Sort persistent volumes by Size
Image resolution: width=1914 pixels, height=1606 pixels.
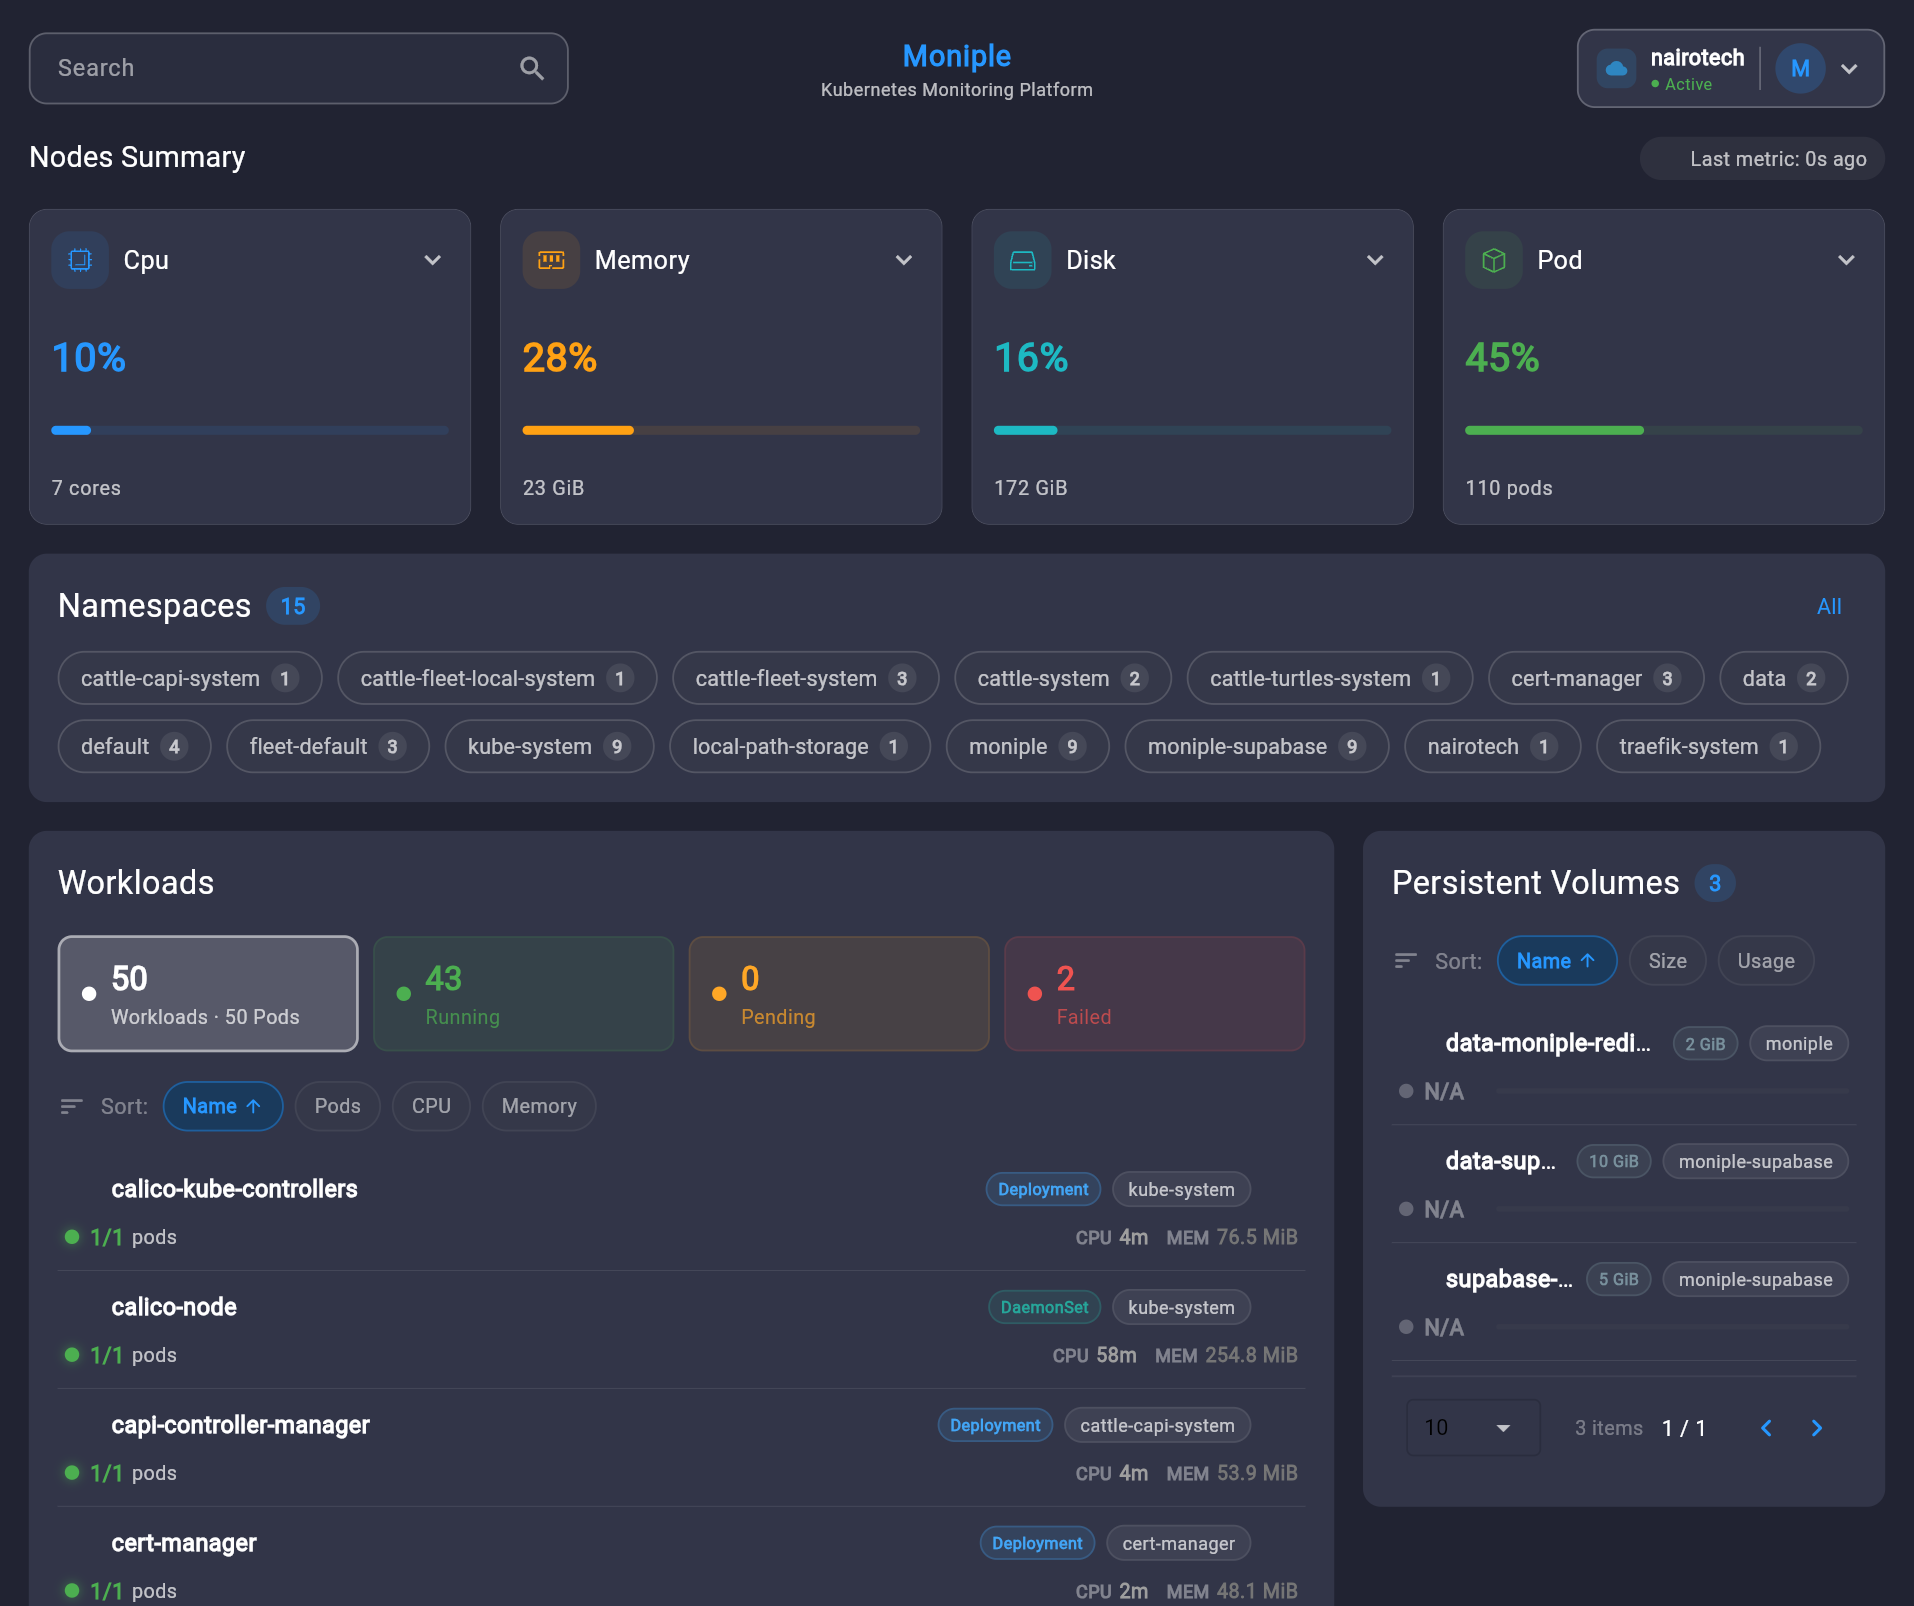1666,960
